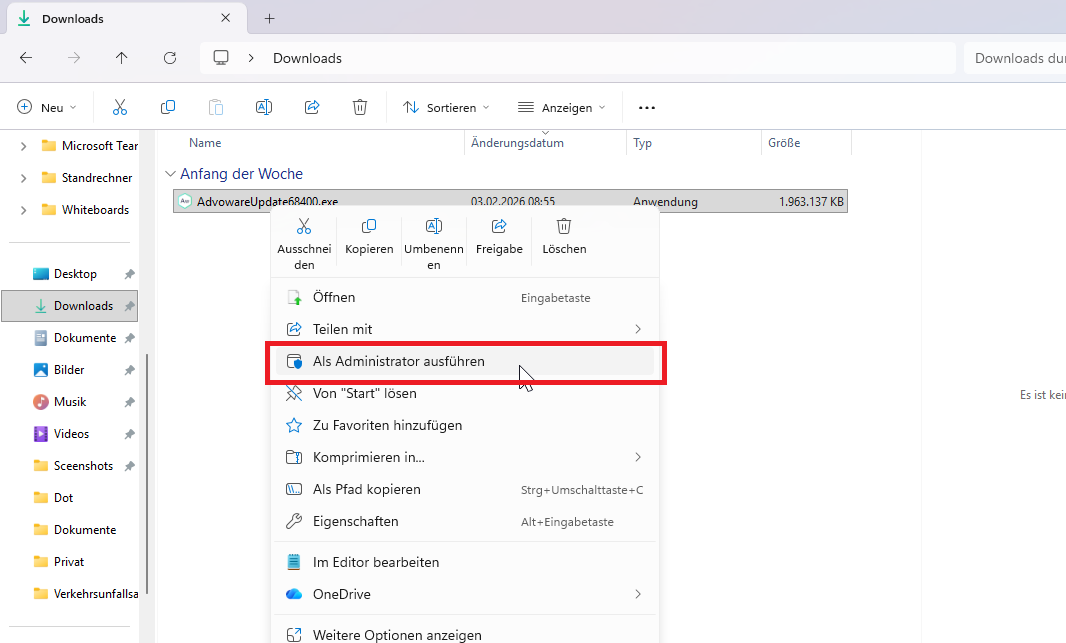Image resolution: width=1066 pixels, height=643 pixels.
Task: Choose Löschen in the context menu
Action: 564,237
